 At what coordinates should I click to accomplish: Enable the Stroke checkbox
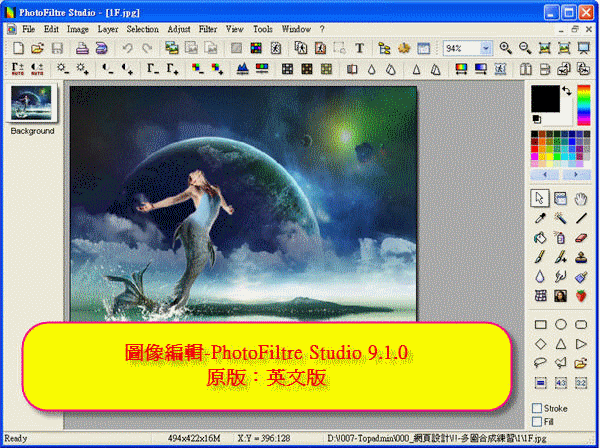click(x=538, y=408)
